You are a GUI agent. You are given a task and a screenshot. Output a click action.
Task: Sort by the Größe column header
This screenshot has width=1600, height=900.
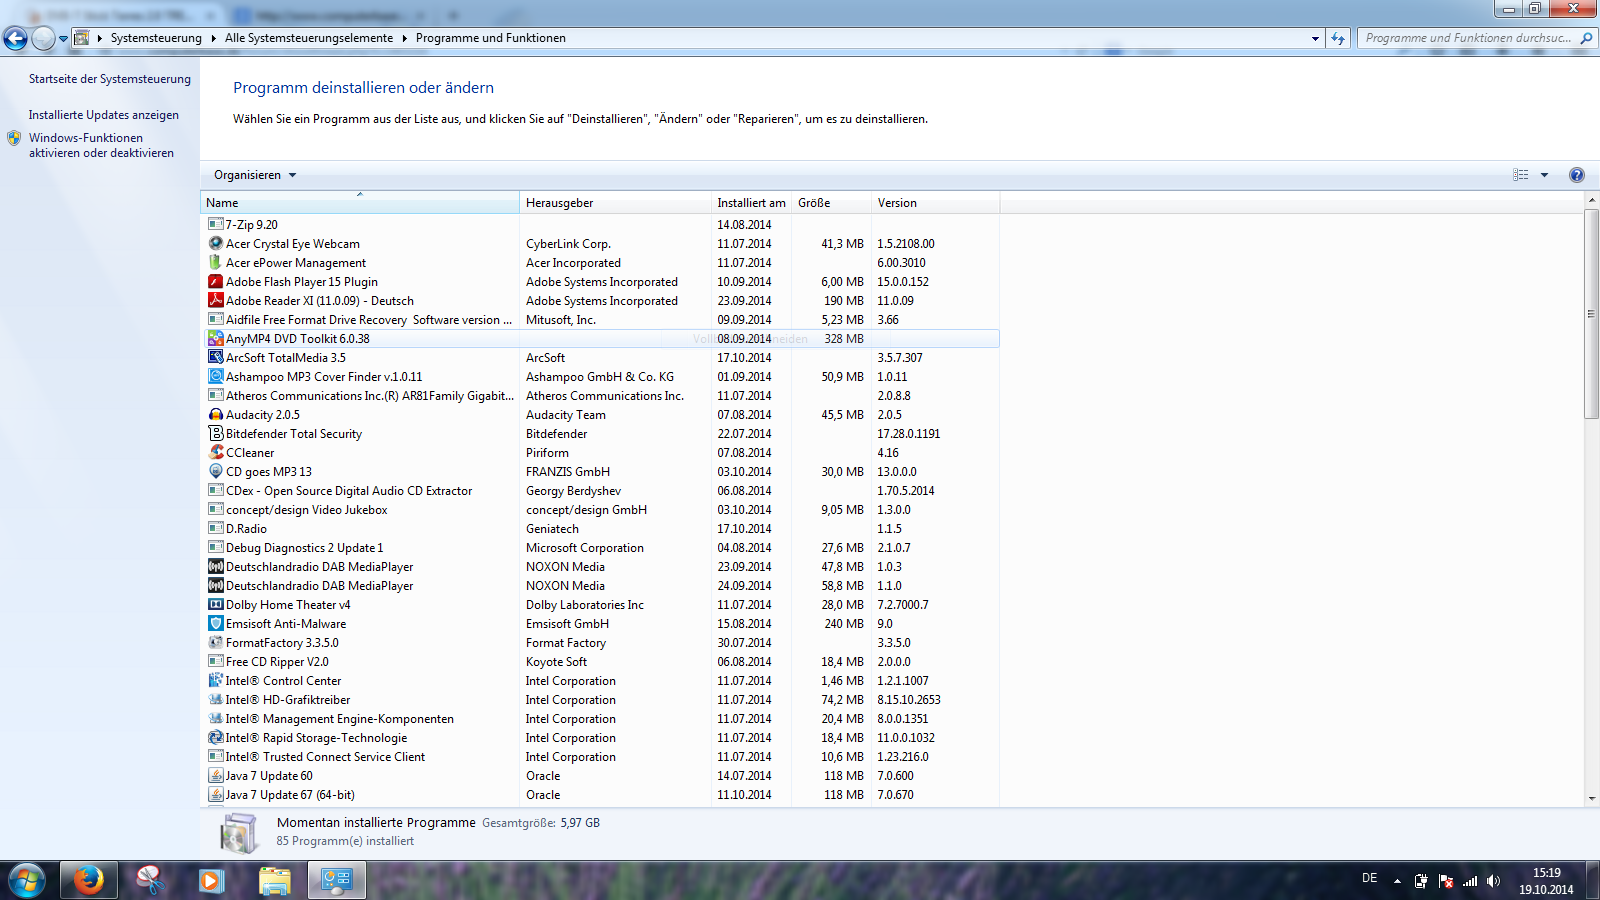(831, 203)
